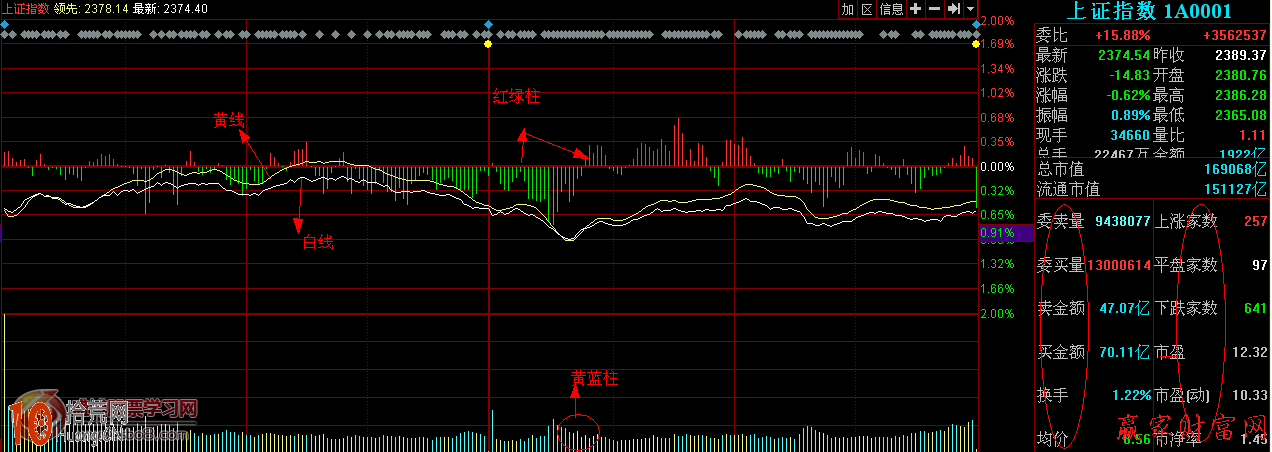Click the purple 0.91% price axis marker

(x=997, y=233)
